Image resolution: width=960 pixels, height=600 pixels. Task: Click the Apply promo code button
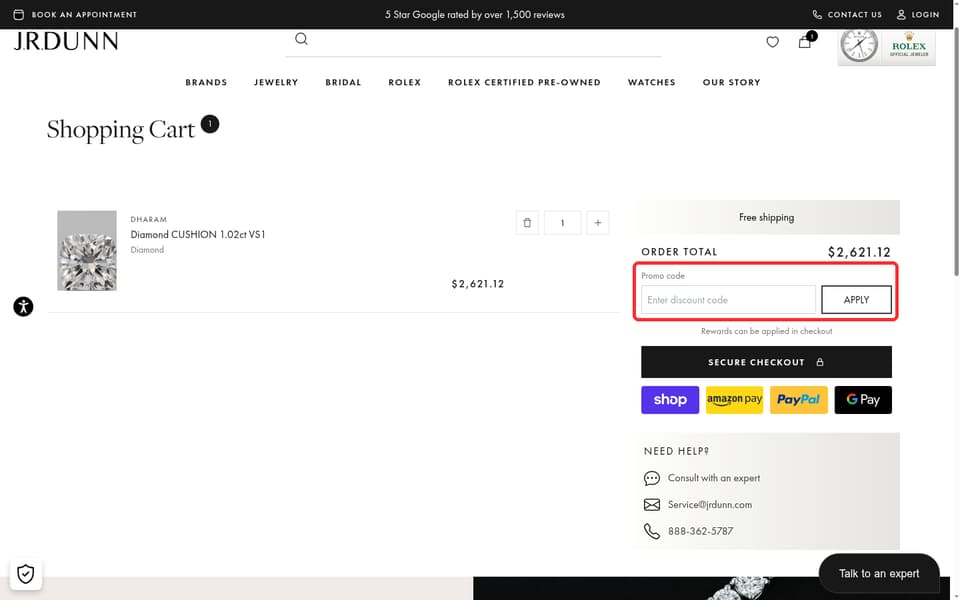(x=856, y=300)
